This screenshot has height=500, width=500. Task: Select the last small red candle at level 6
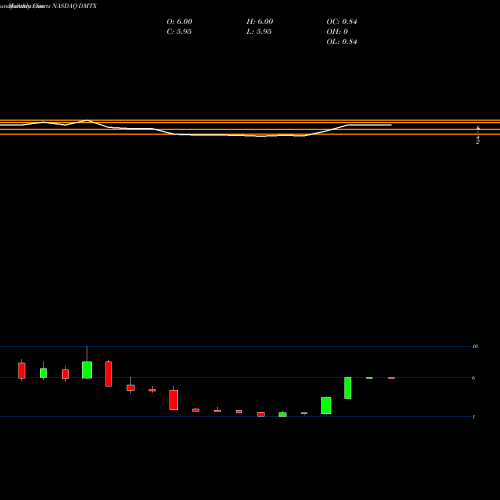pyautogui.click(x=391, y=378)
